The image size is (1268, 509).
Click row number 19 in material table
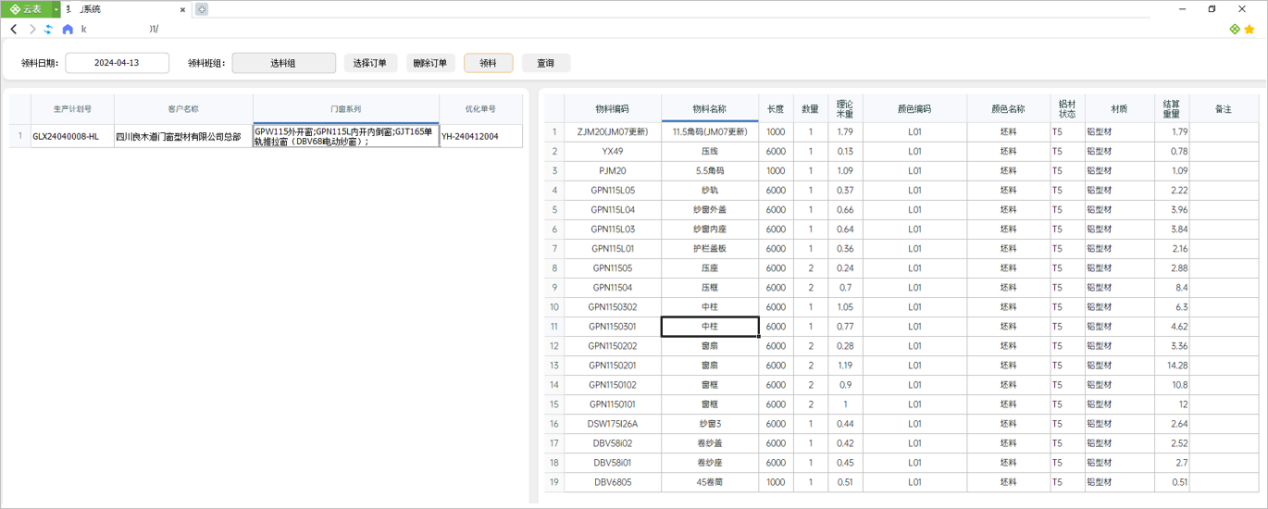[554, 482]
